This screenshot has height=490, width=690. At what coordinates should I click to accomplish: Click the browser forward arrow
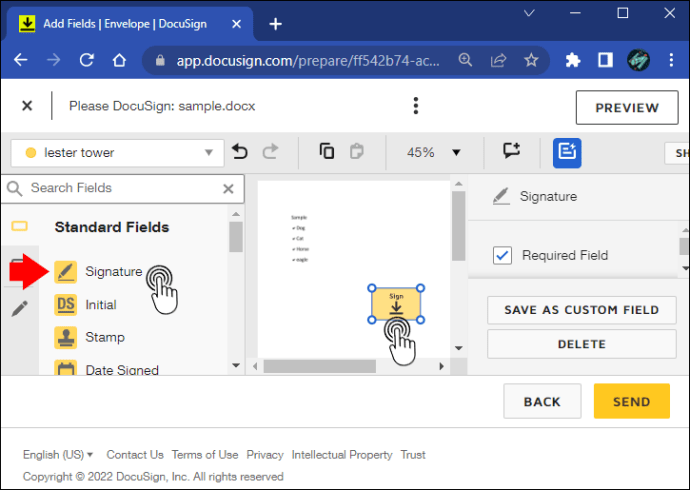(x=53, y=60)
